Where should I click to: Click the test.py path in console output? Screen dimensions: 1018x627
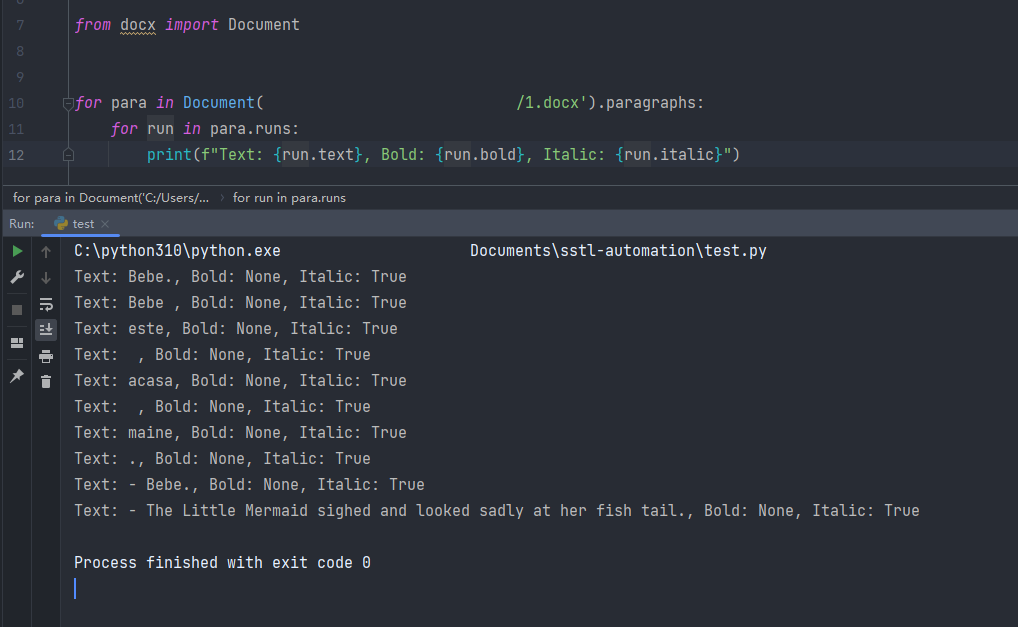coord(618,251)
